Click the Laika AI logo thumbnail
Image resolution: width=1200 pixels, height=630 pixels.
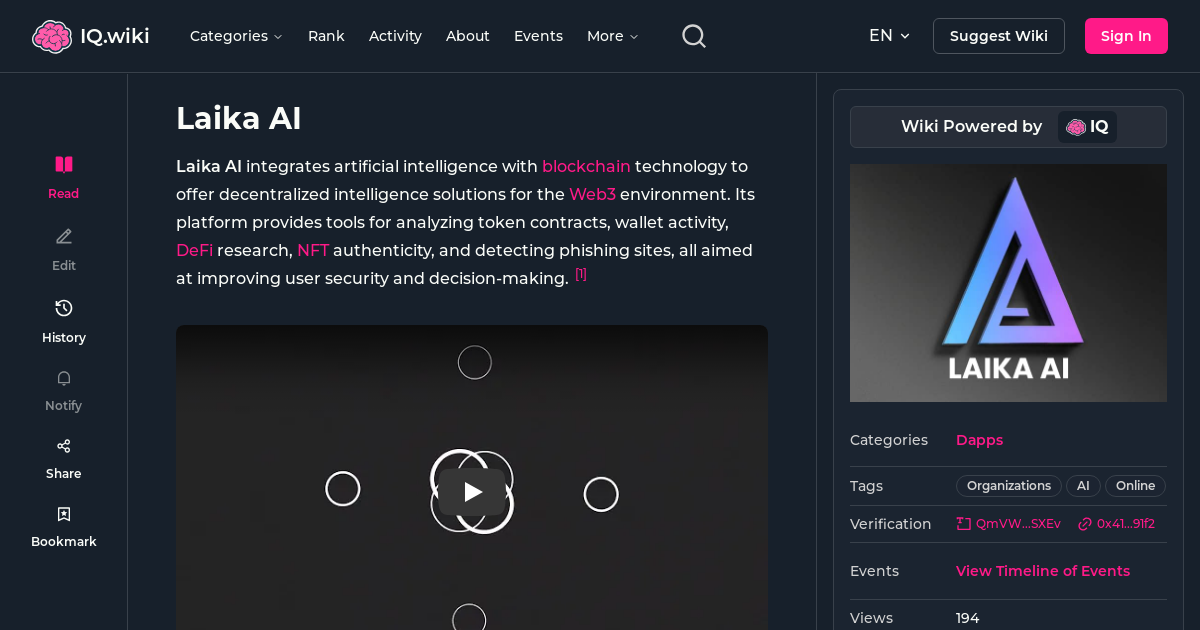pos(1008,282)
